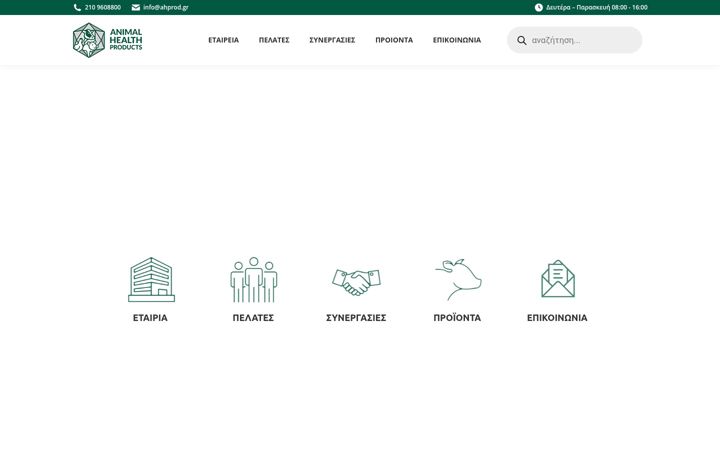720x450 pixels.
Task: Open the ΕΤΑΙΡΕΙΑ menu item
Action: point(224,40)
